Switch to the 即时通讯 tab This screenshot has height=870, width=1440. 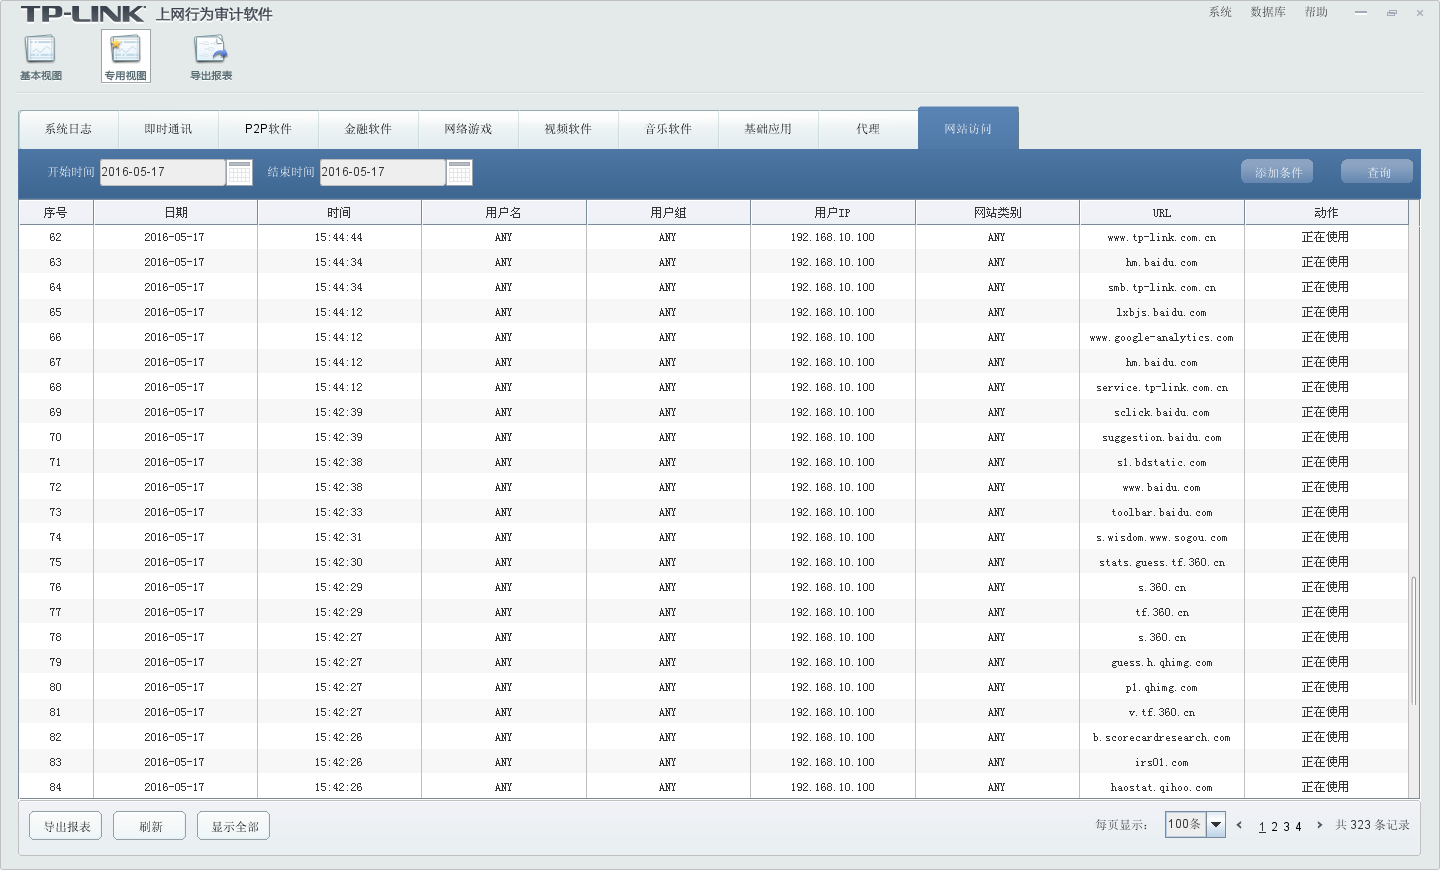tap(168, 129)
